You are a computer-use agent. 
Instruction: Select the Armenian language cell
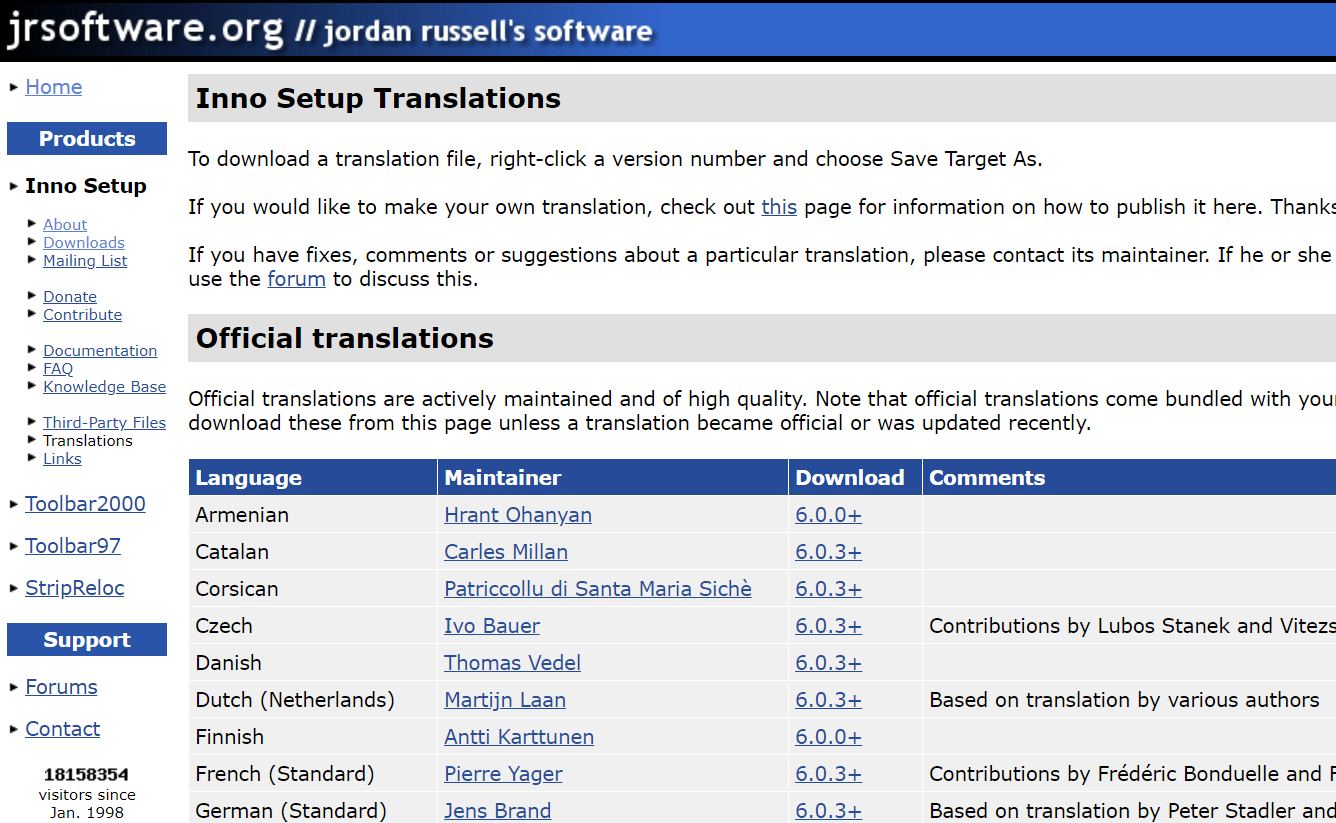coord(312,515)
